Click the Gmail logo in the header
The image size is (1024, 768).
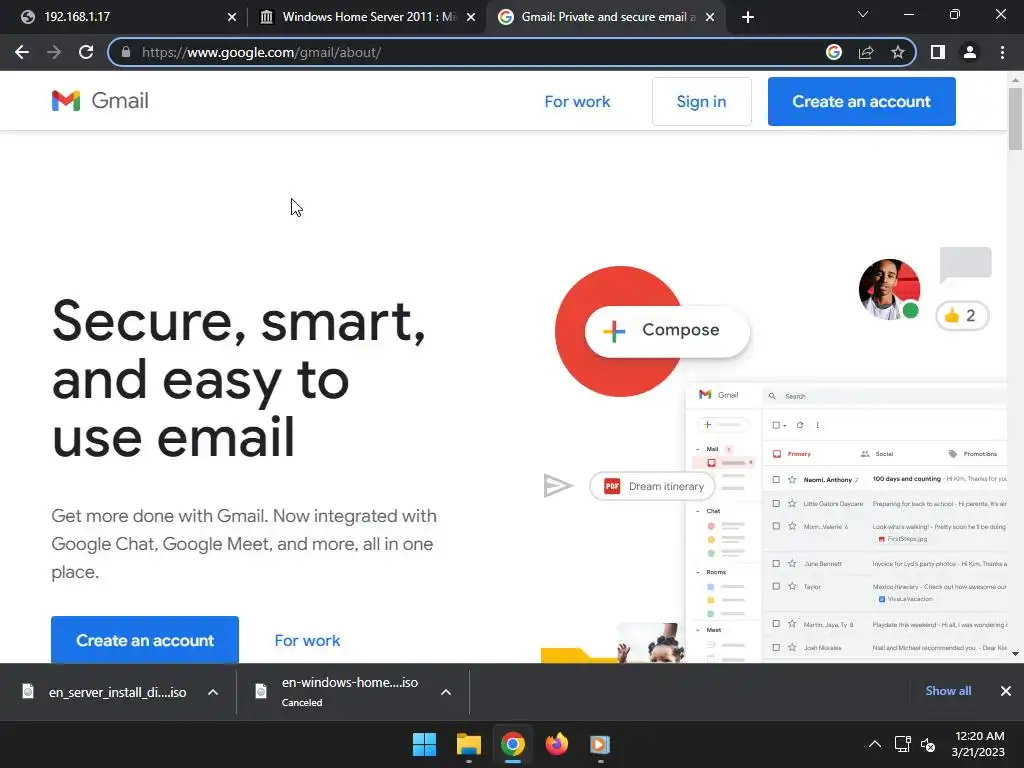coord(100,101)
